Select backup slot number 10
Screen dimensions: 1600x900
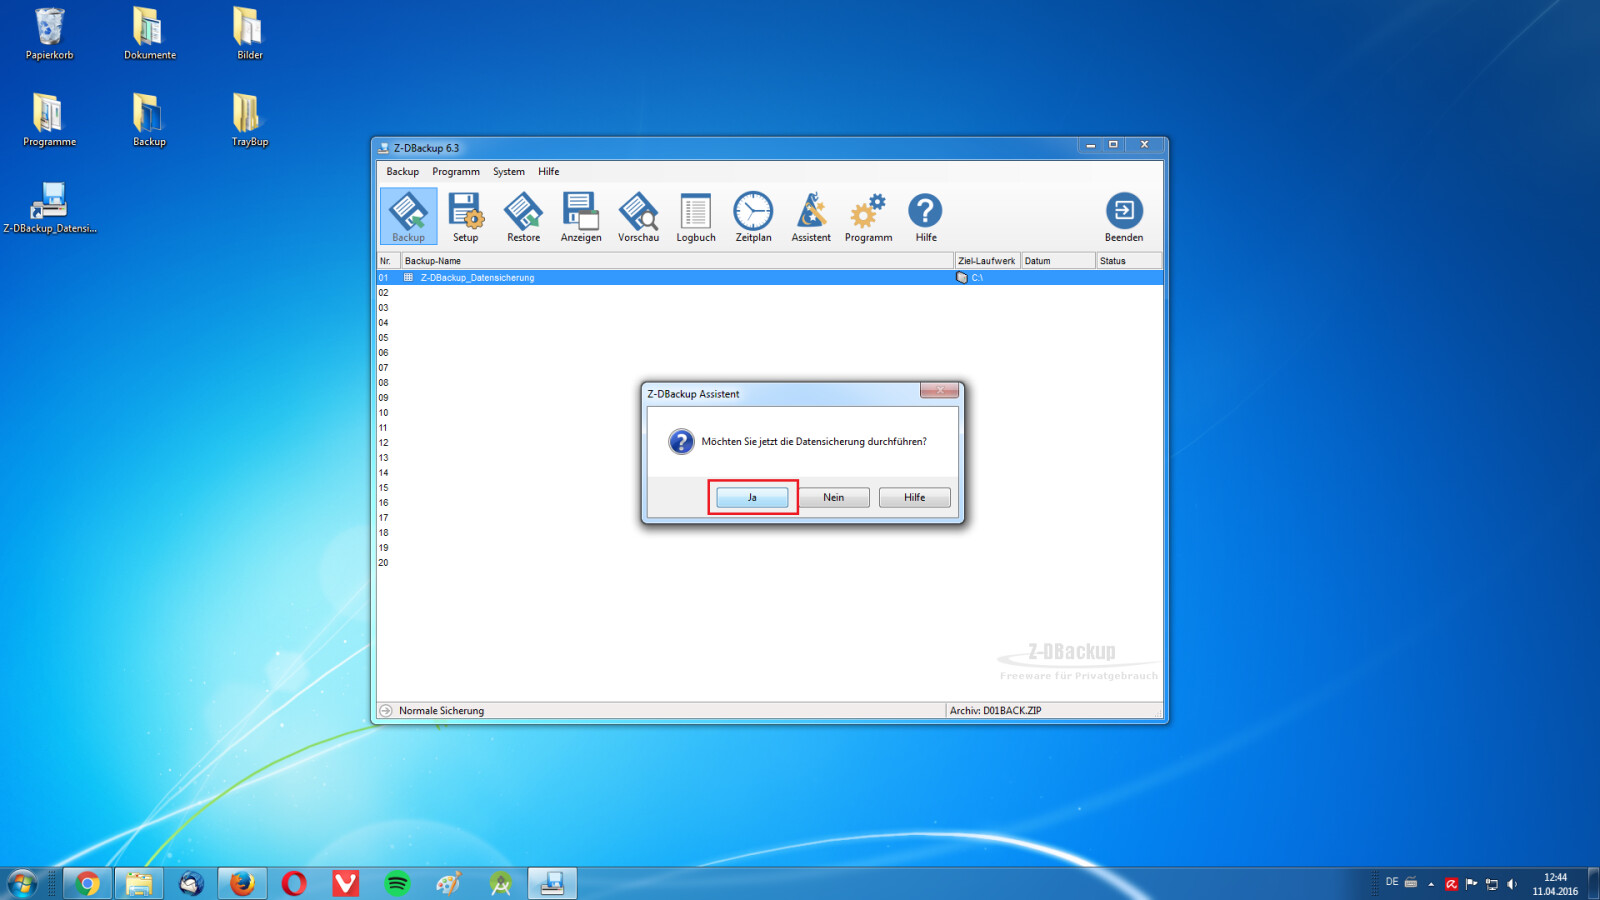[x=769, y=413]
